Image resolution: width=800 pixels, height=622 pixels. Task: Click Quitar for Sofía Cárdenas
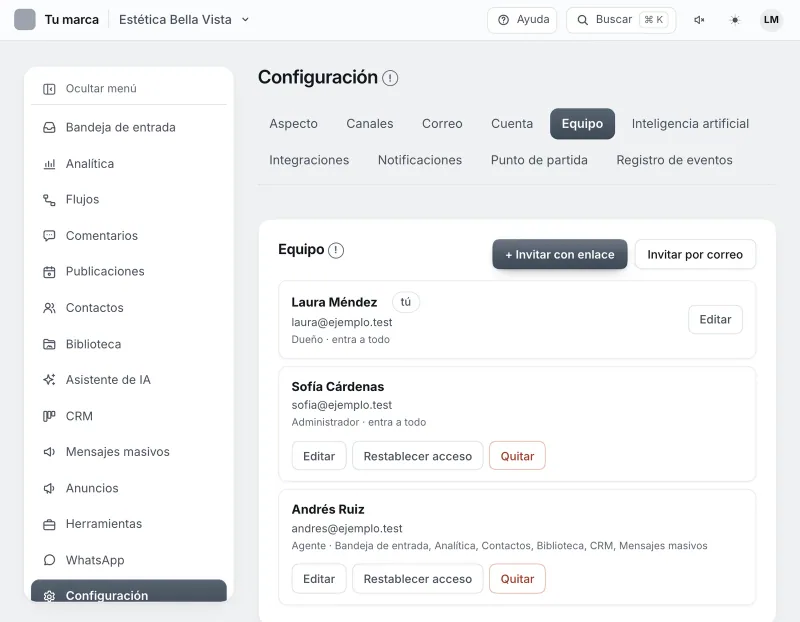pos(517,456)
